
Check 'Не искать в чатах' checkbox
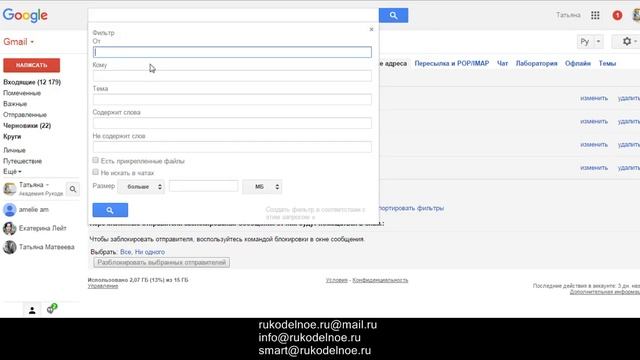[96, 172]
